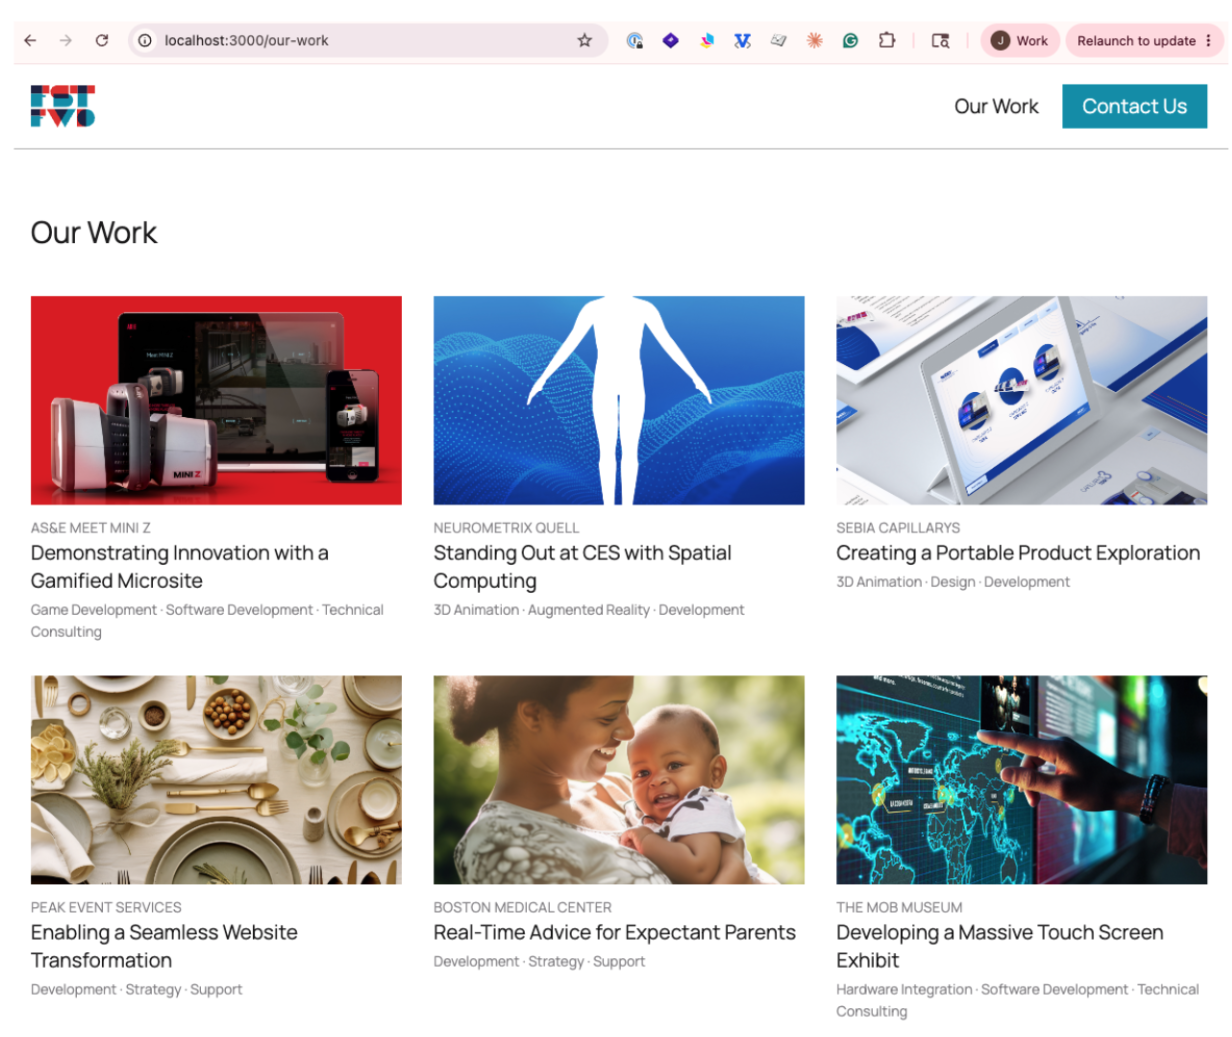Click the 'BOSTON MEDICAL CENTER' label
The image size is (1232, 1037).
pyautogui.click(x=523, y=908)
